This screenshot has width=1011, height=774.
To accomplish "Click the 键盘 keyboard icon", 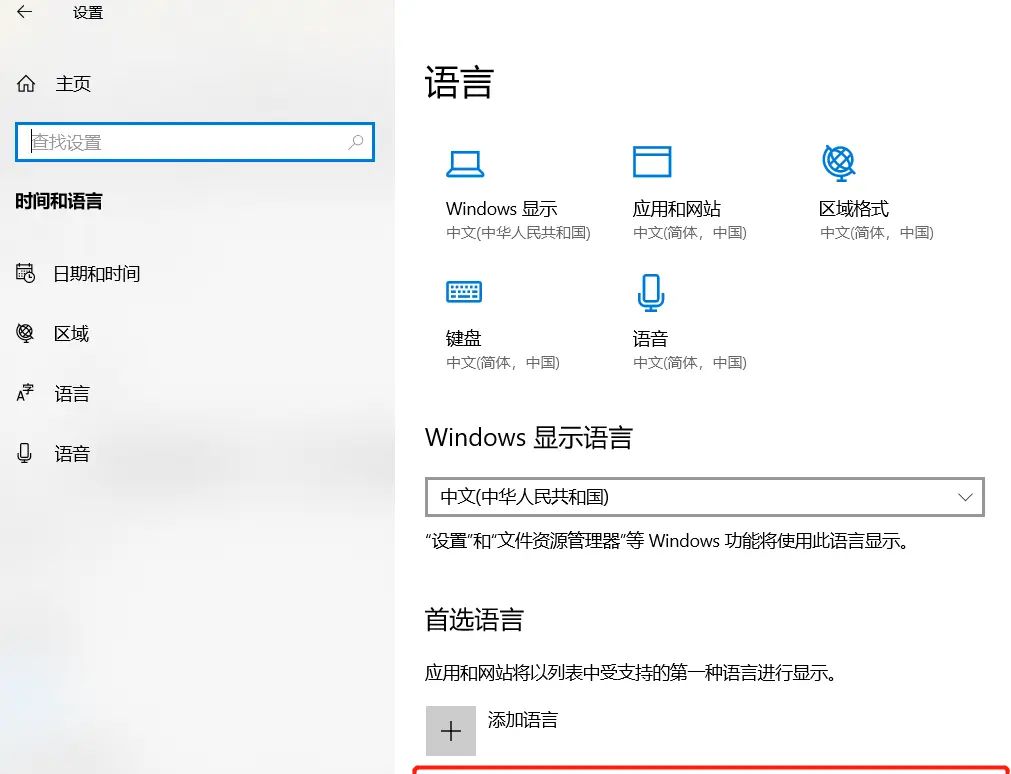I will [x=466, y=292].
